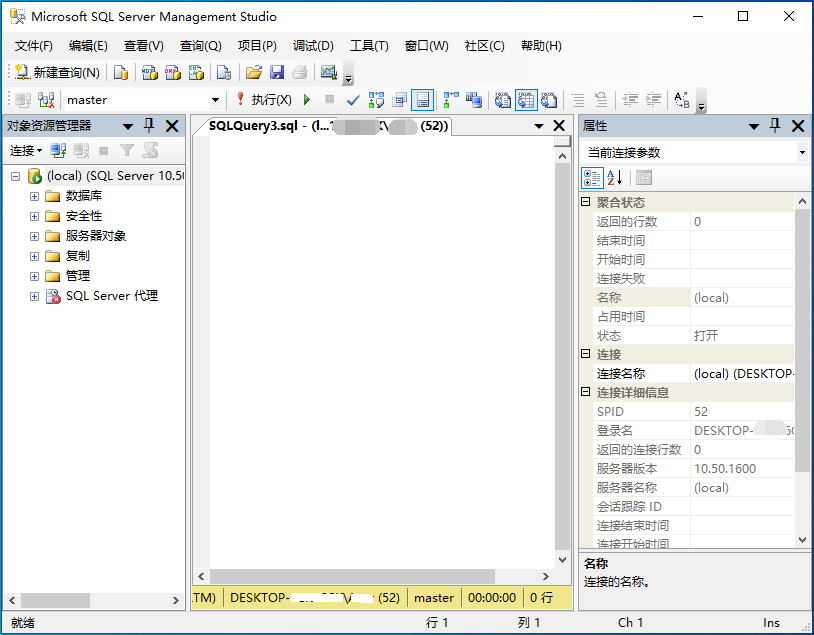
Task: Comment out the selected lines
Action: (578, 100)
